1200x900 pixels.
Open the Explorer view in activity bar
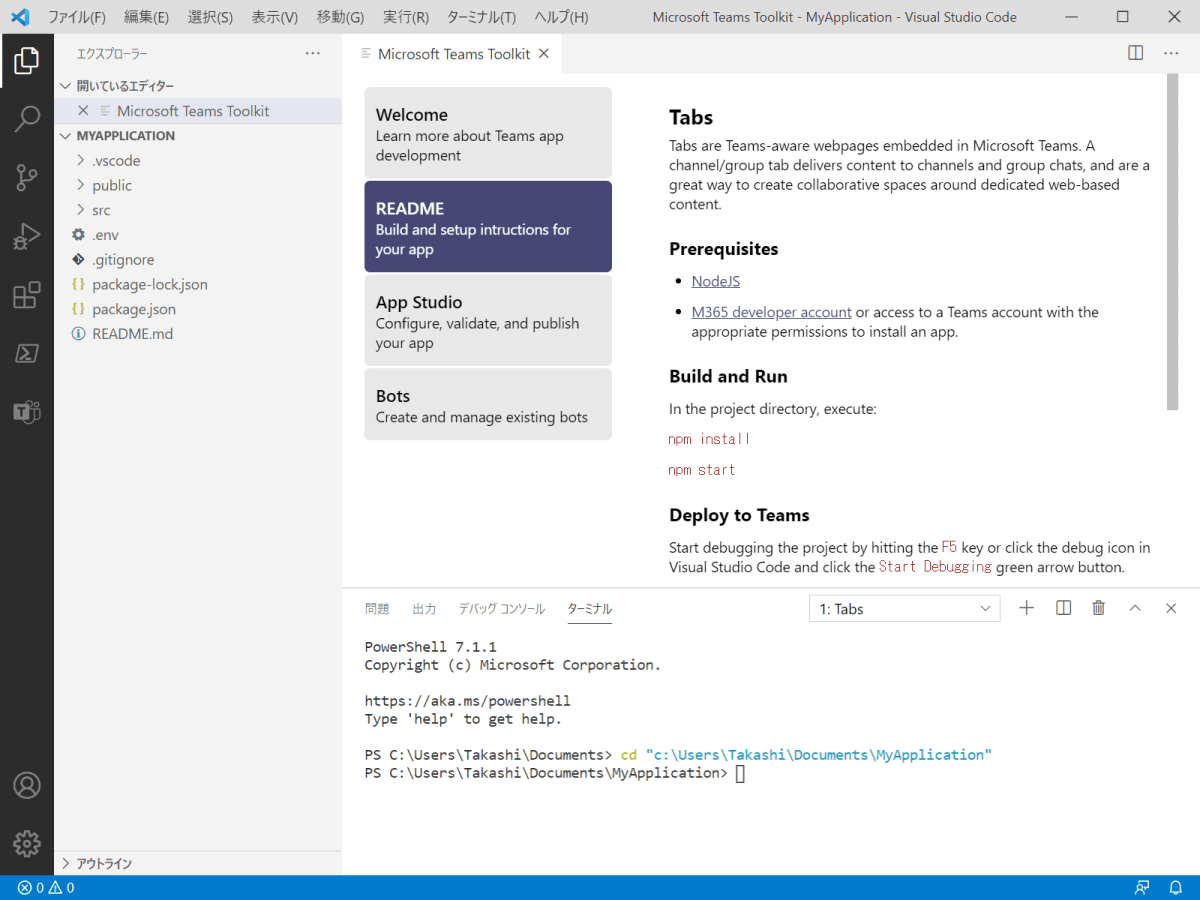tap(27, 61)
